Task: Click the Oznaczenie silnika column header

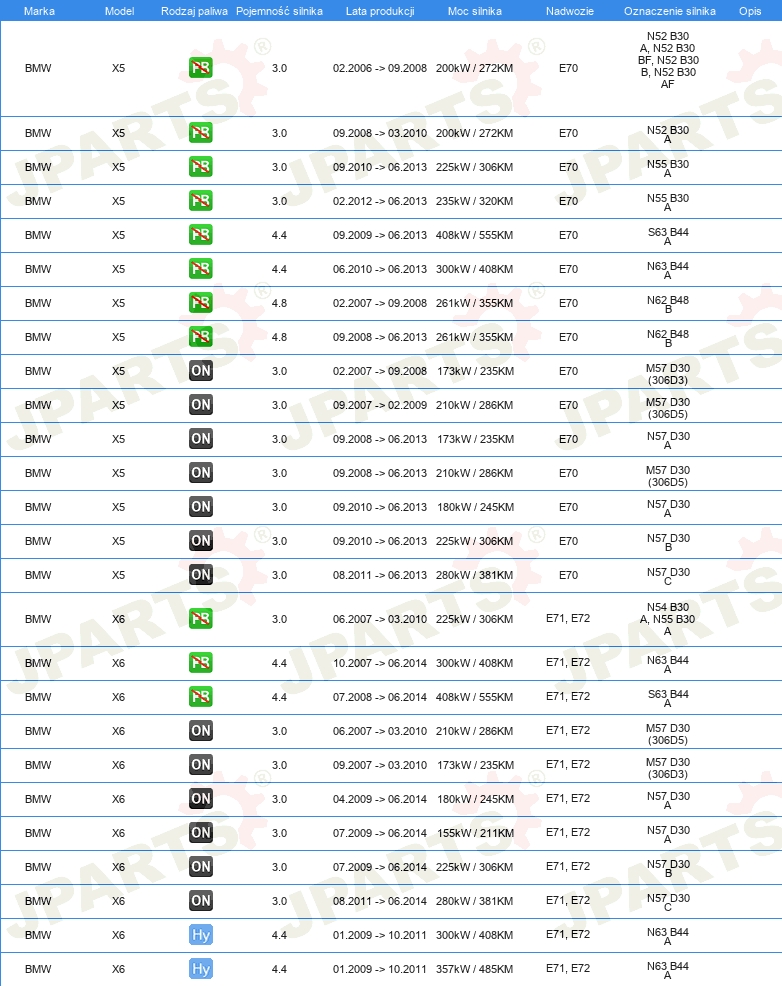Action: tap(669, 11)
